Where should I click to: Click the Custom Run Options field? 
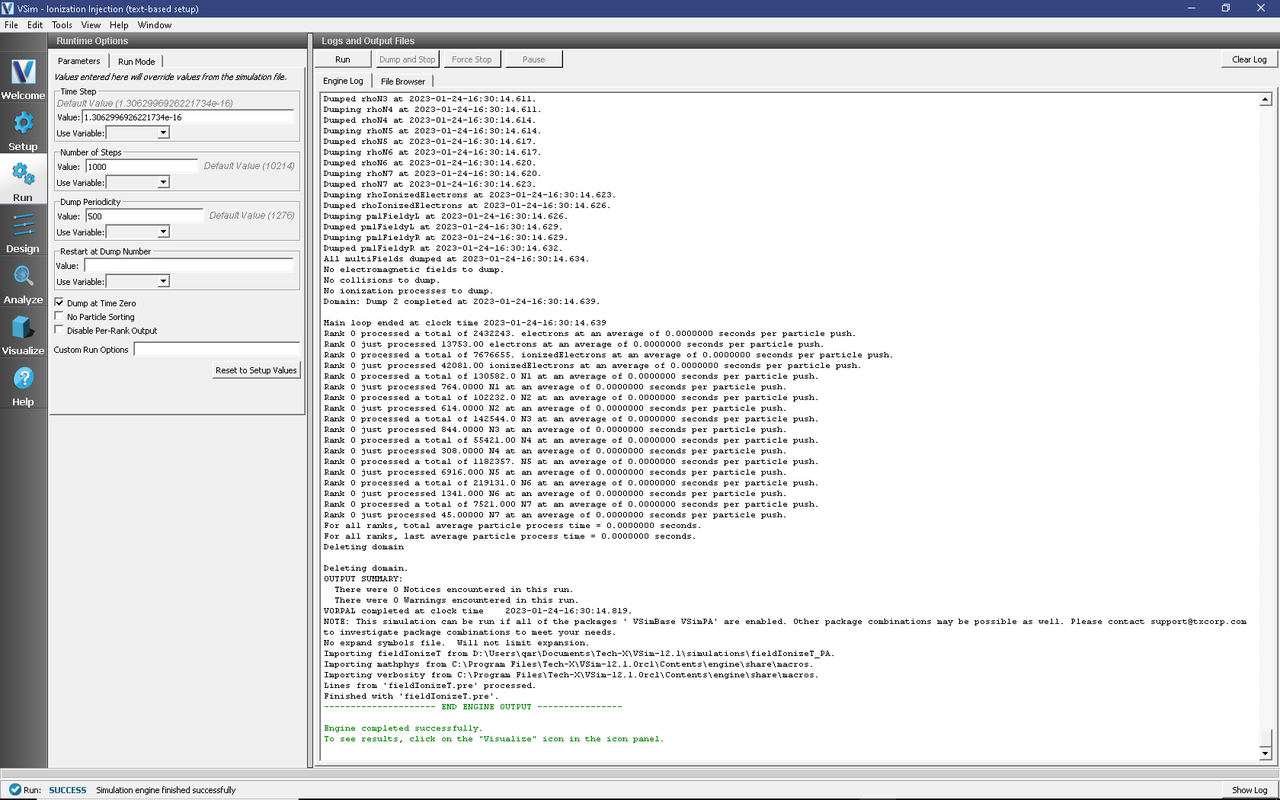point(217,350)
